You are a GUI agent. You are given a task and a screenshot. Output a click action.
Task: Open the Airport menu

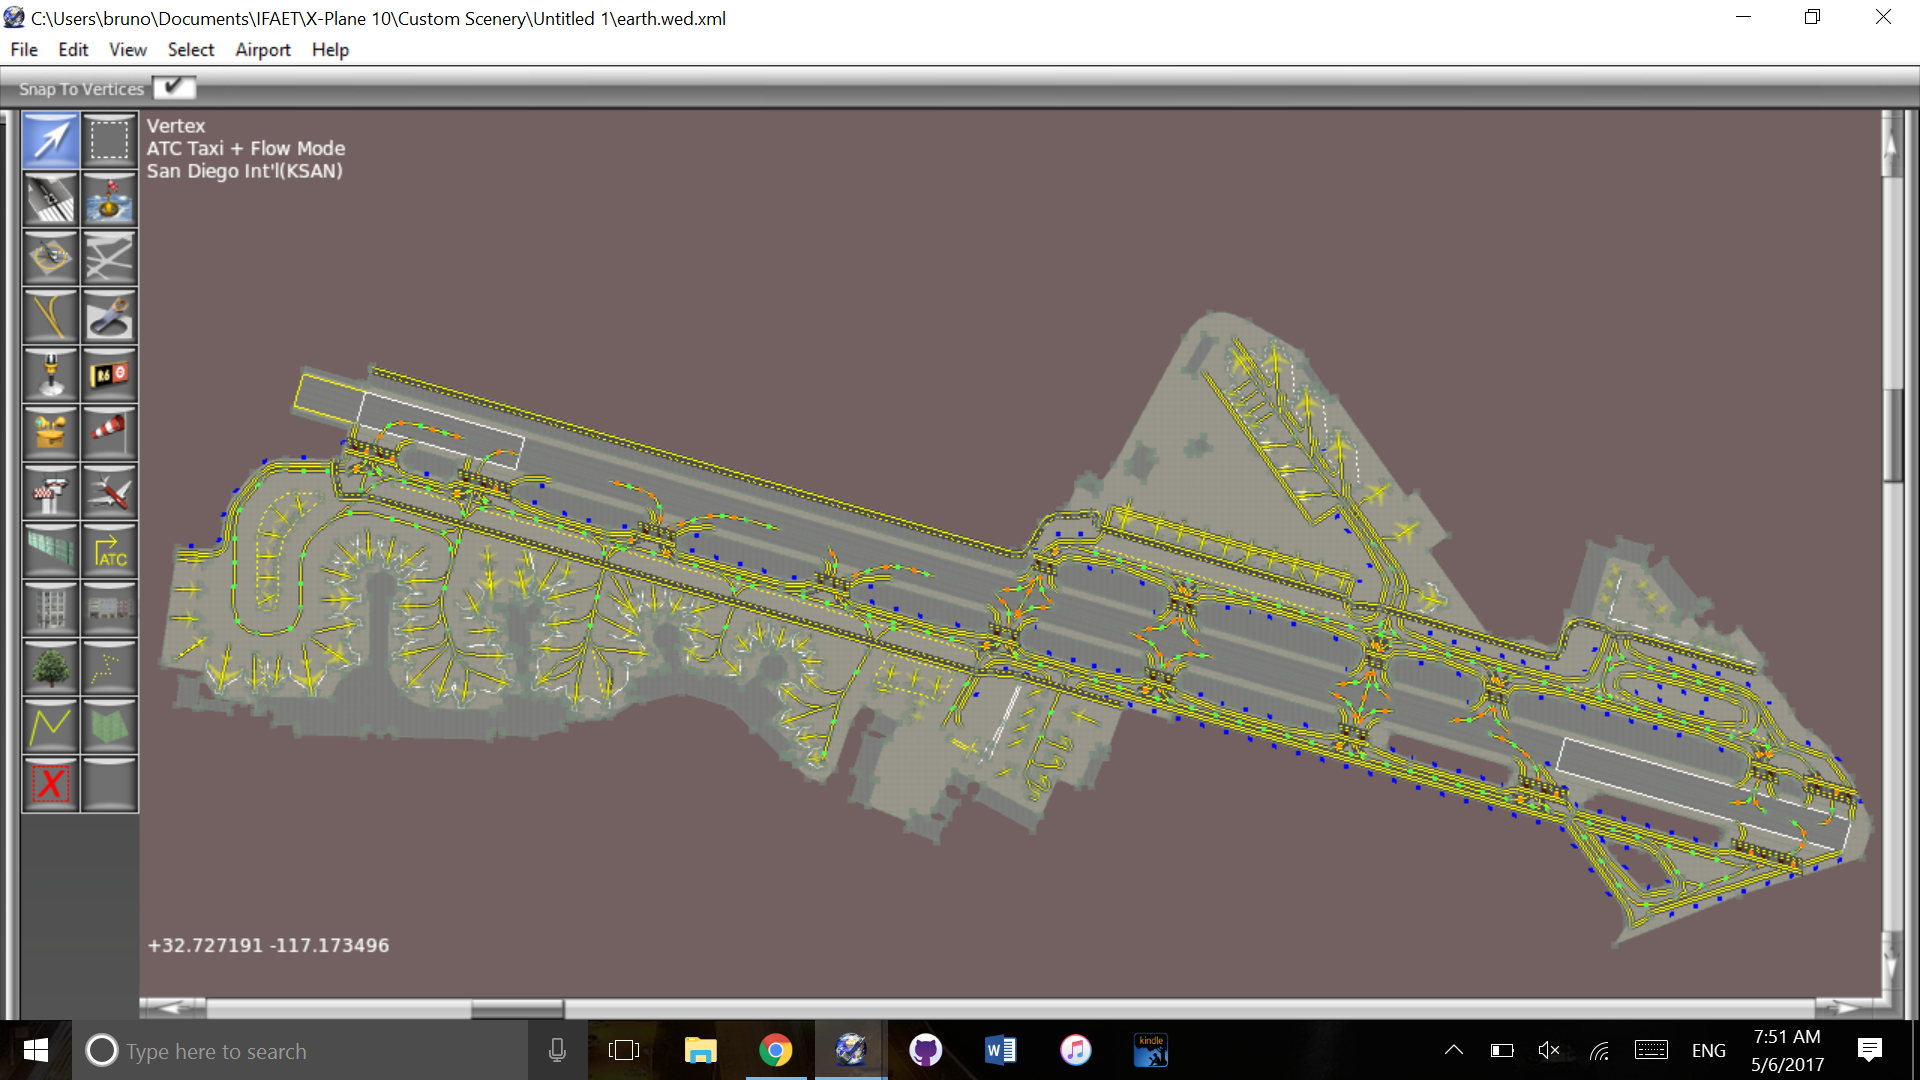click(x=262, y=50)
